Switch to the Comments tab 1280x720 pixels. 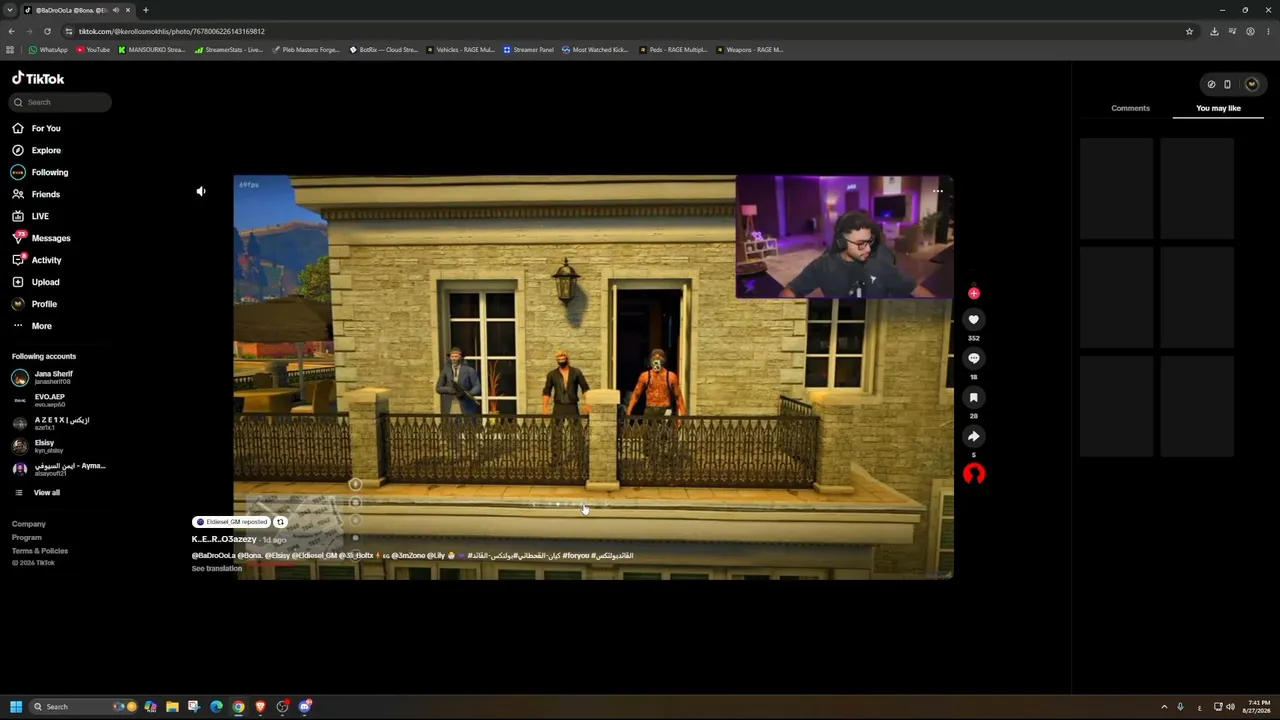(1130, 108)
